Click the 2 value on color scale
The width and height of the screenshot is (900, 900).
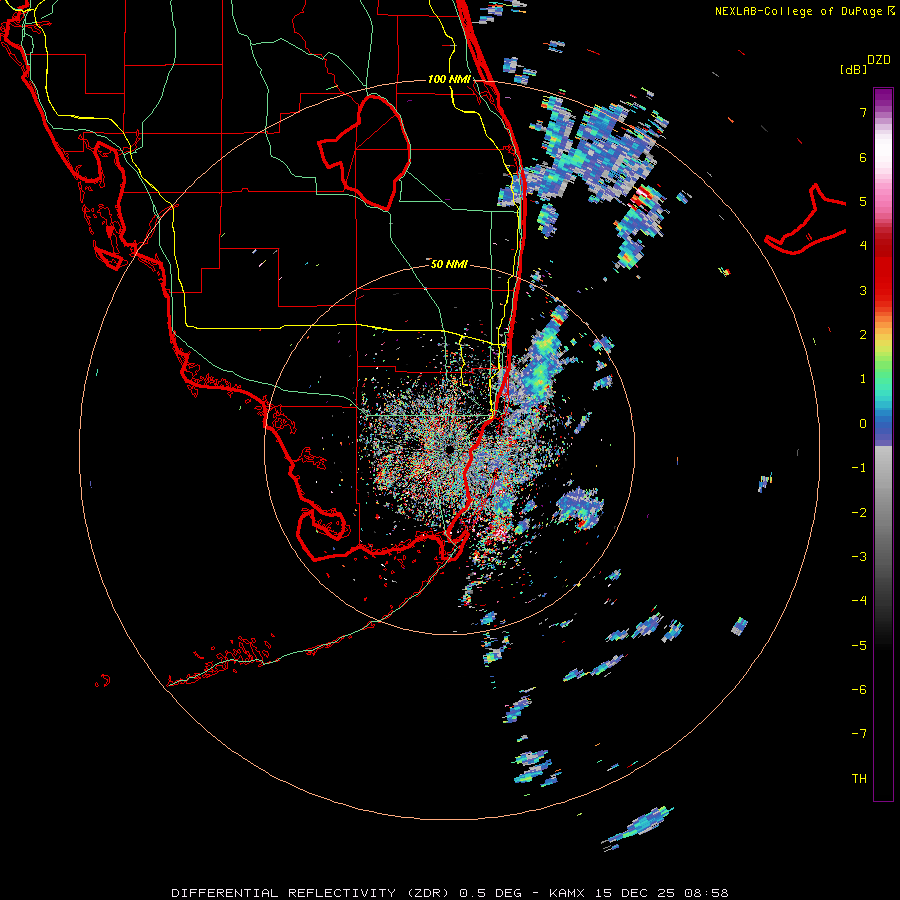point(863,335)
